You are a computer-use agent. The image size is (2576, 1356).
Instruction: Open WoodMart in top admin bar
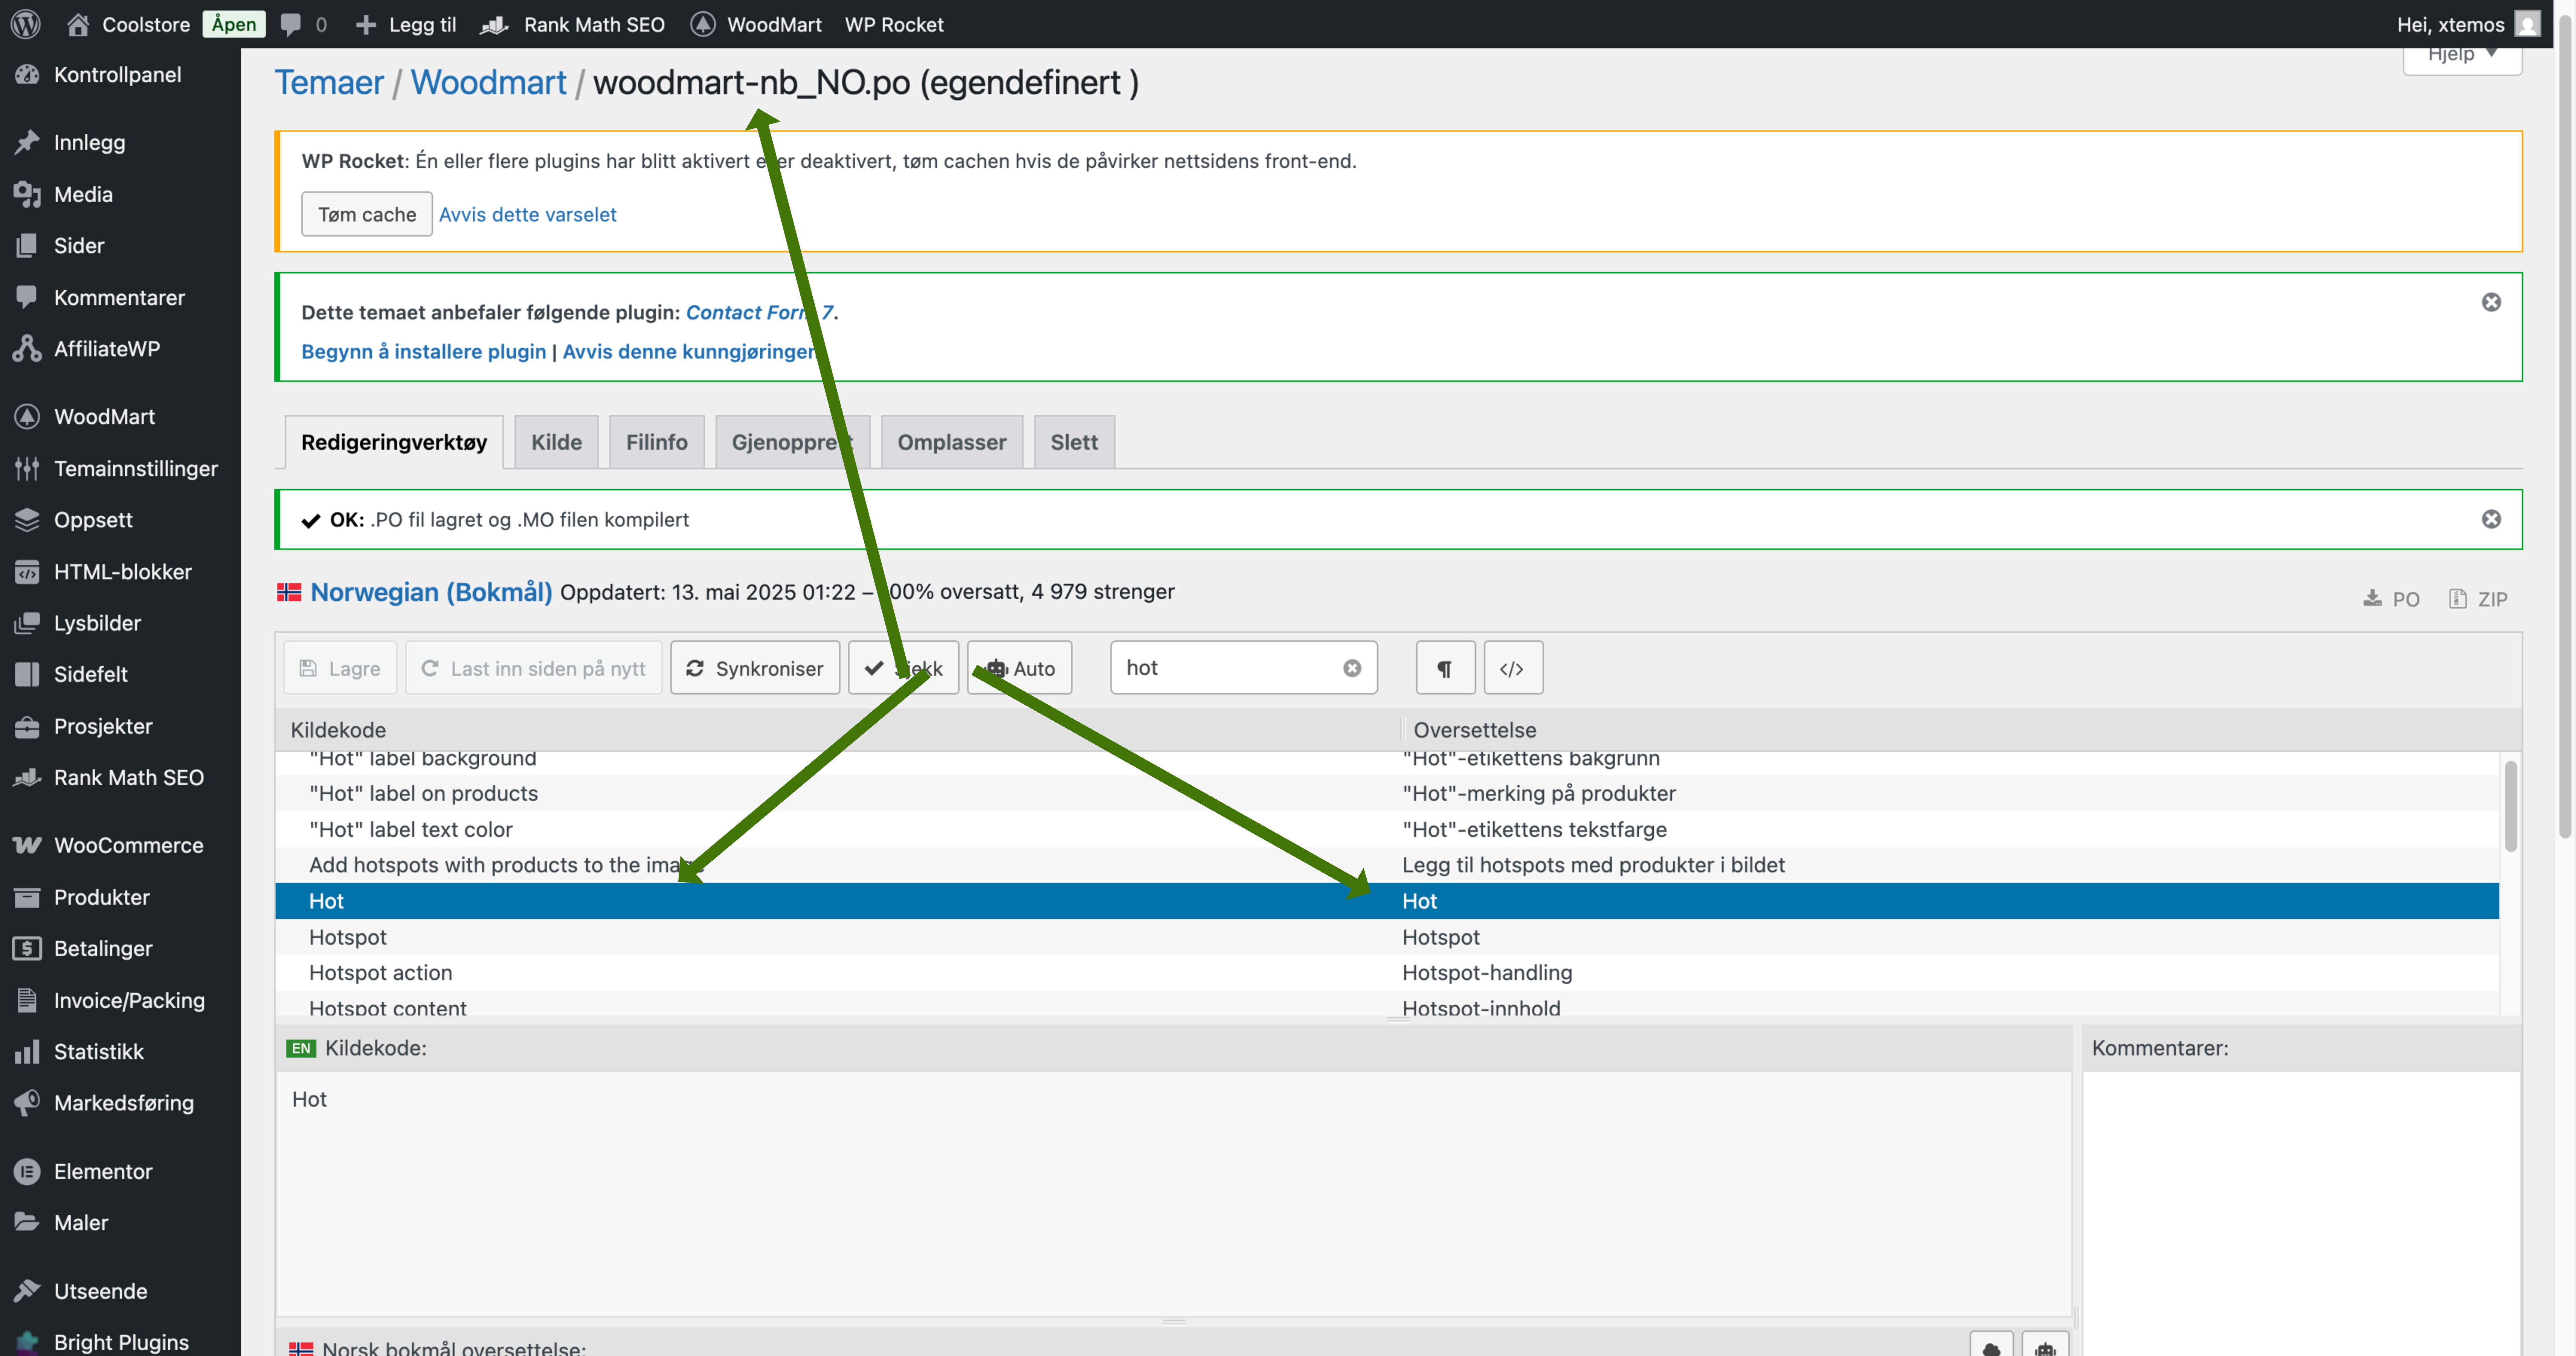[x=756, y=24]
